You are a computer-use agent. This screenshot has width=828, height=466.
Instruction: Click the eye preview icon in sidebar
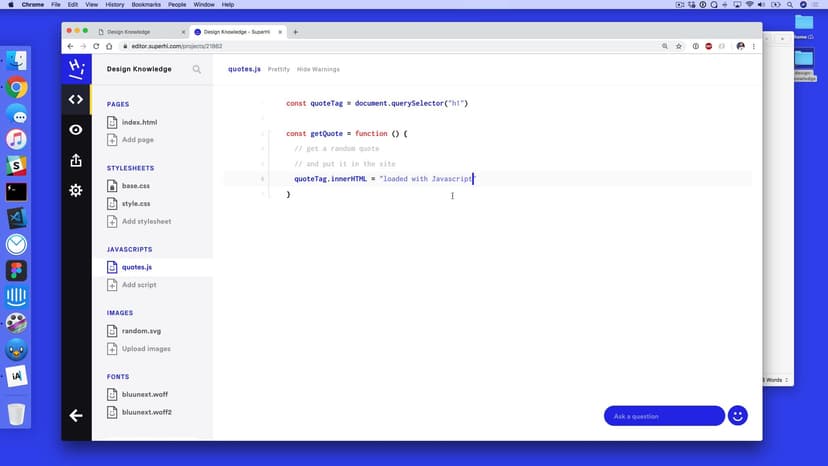coord(76,130)
